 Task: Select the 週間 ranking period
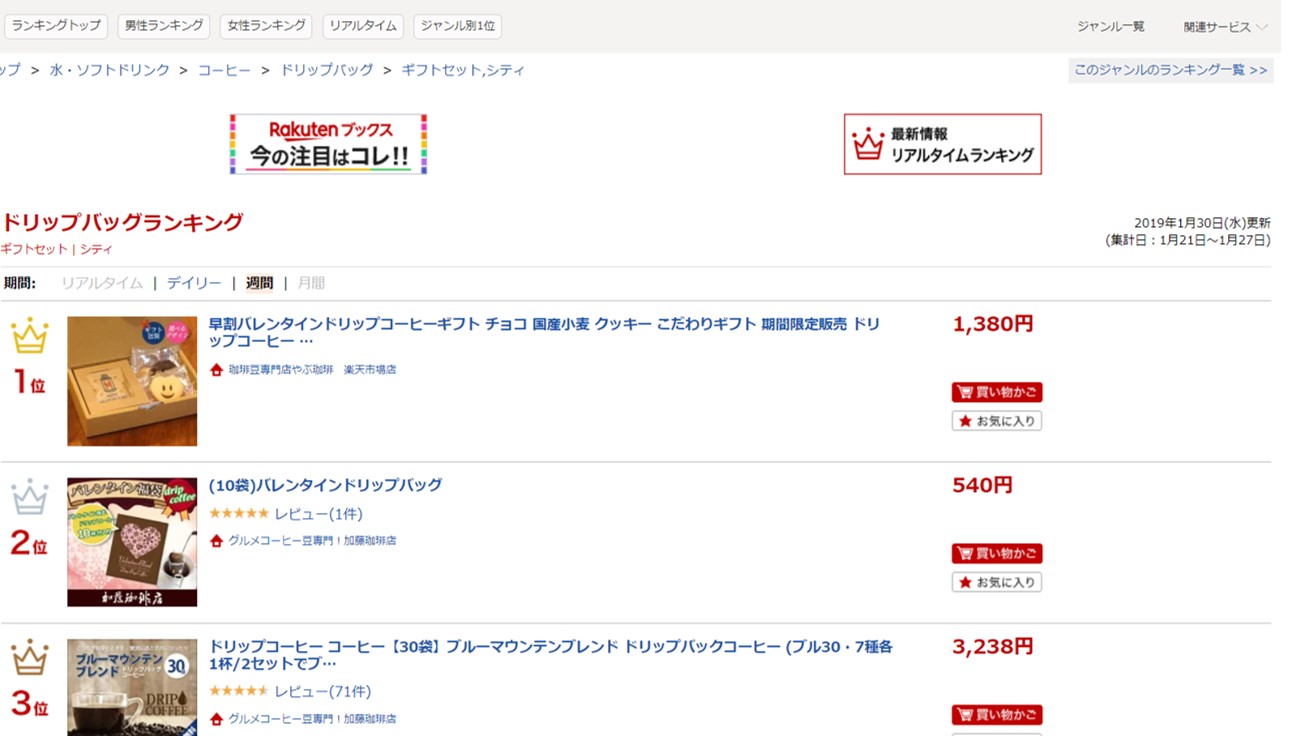pyautogui.click(x=259, y=283)
